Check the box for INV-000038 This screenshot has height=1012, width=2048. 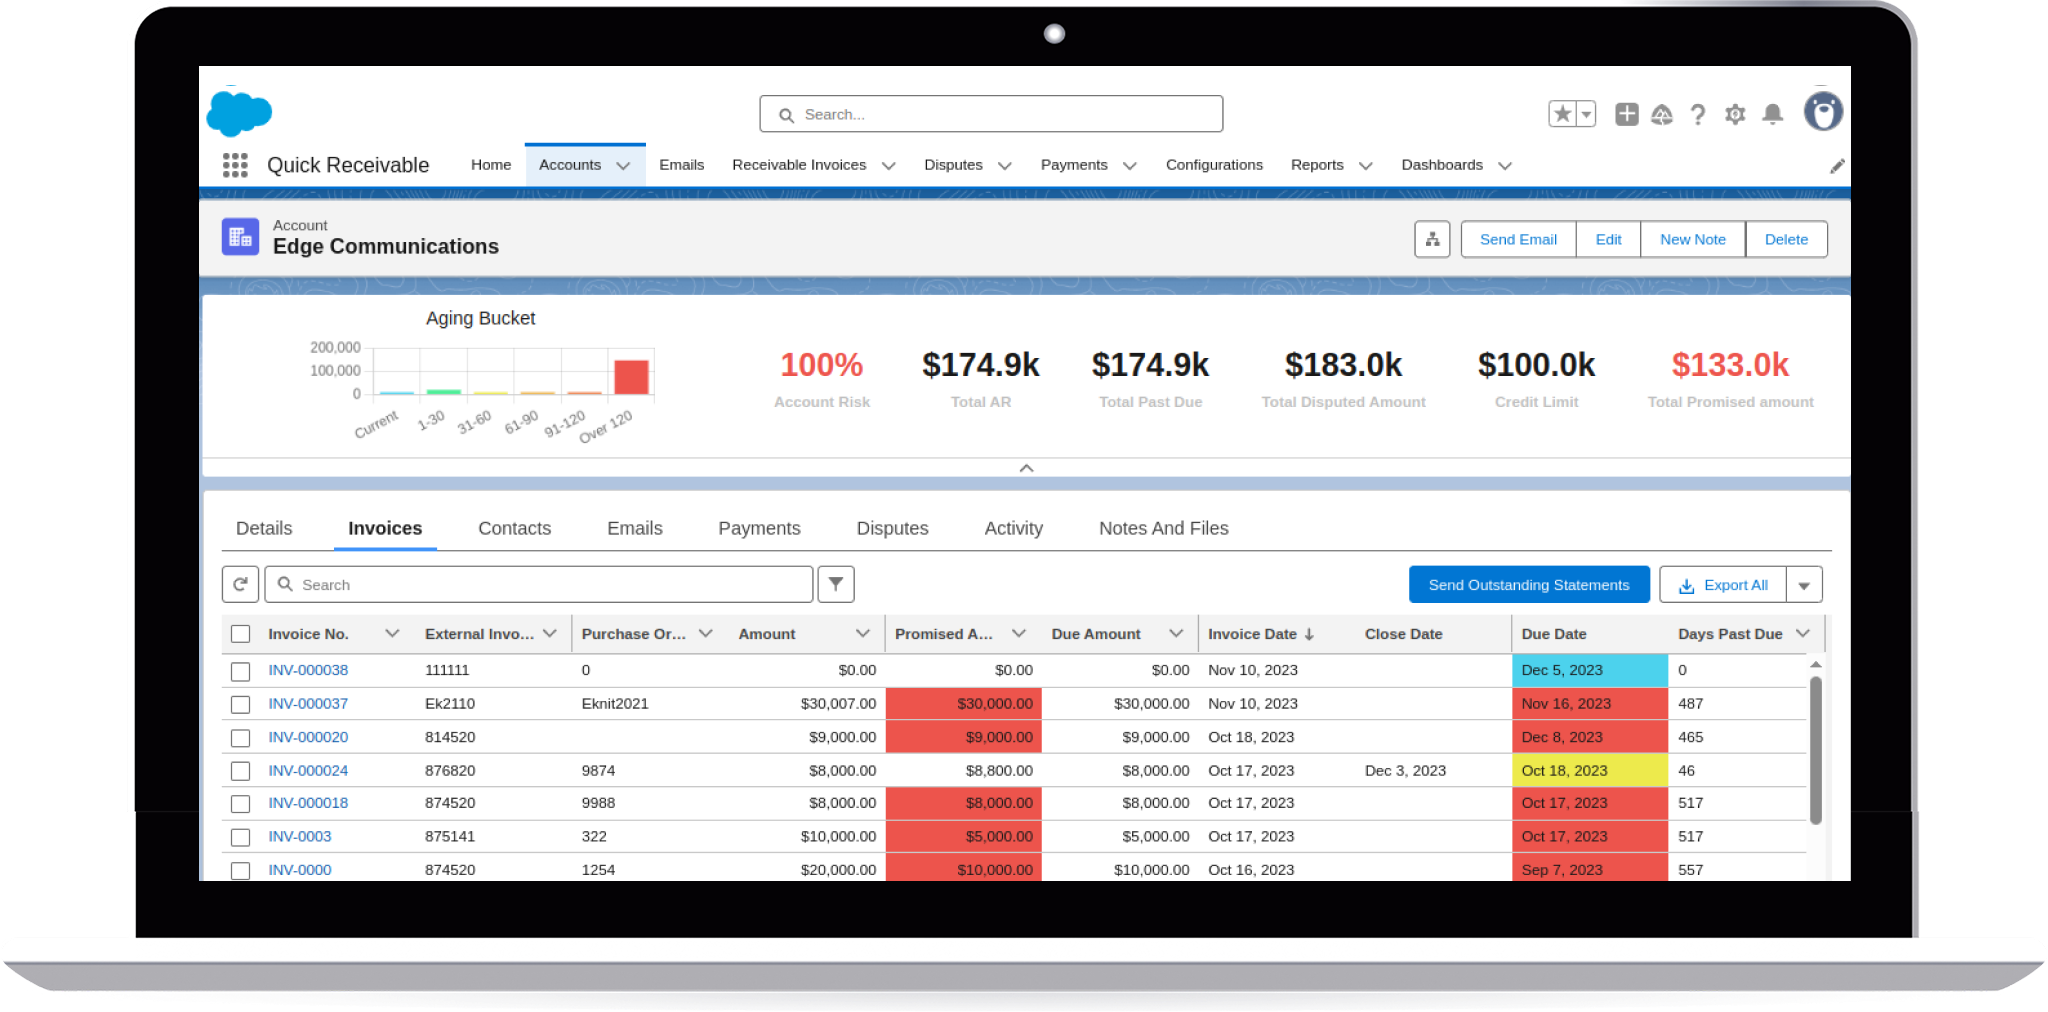240,671
